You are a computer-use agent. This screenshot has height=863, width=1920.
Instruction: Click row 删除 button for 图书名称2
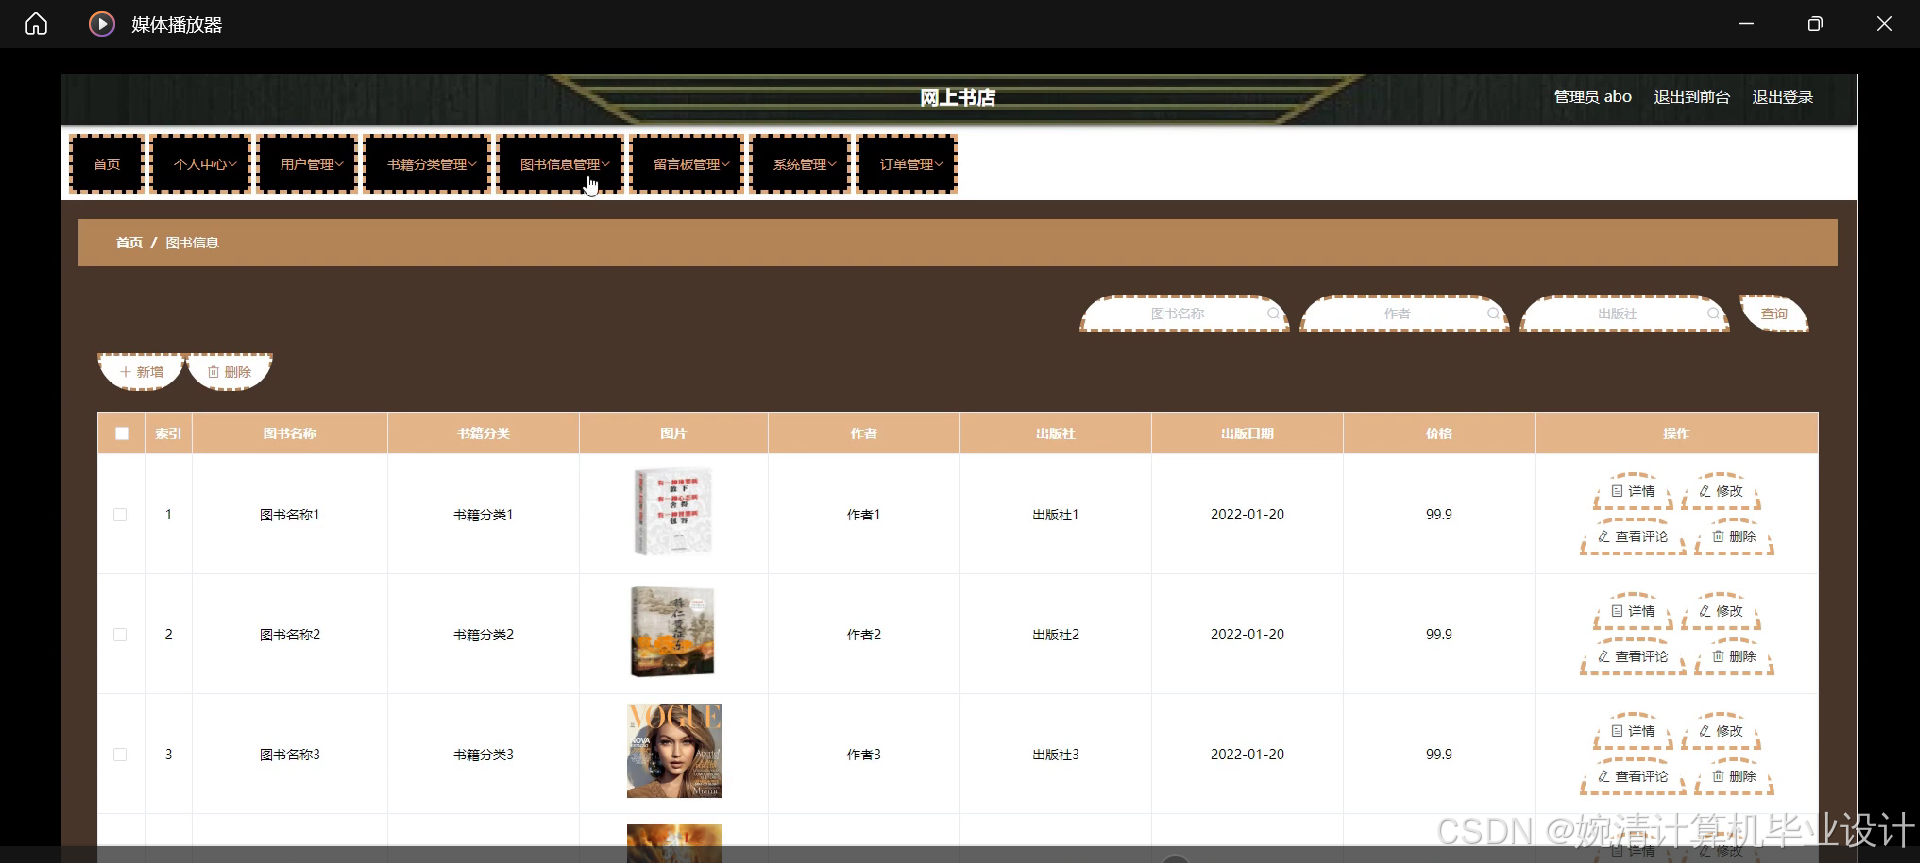point(1734,657)
